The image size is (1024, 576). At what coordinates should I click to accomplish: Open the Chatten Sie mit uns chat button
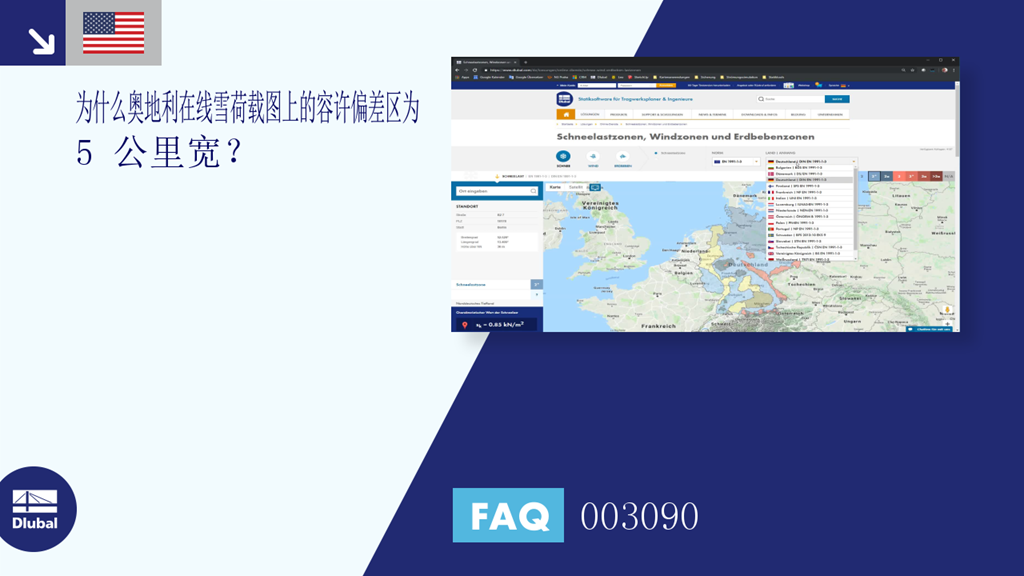tap(932, 329)
